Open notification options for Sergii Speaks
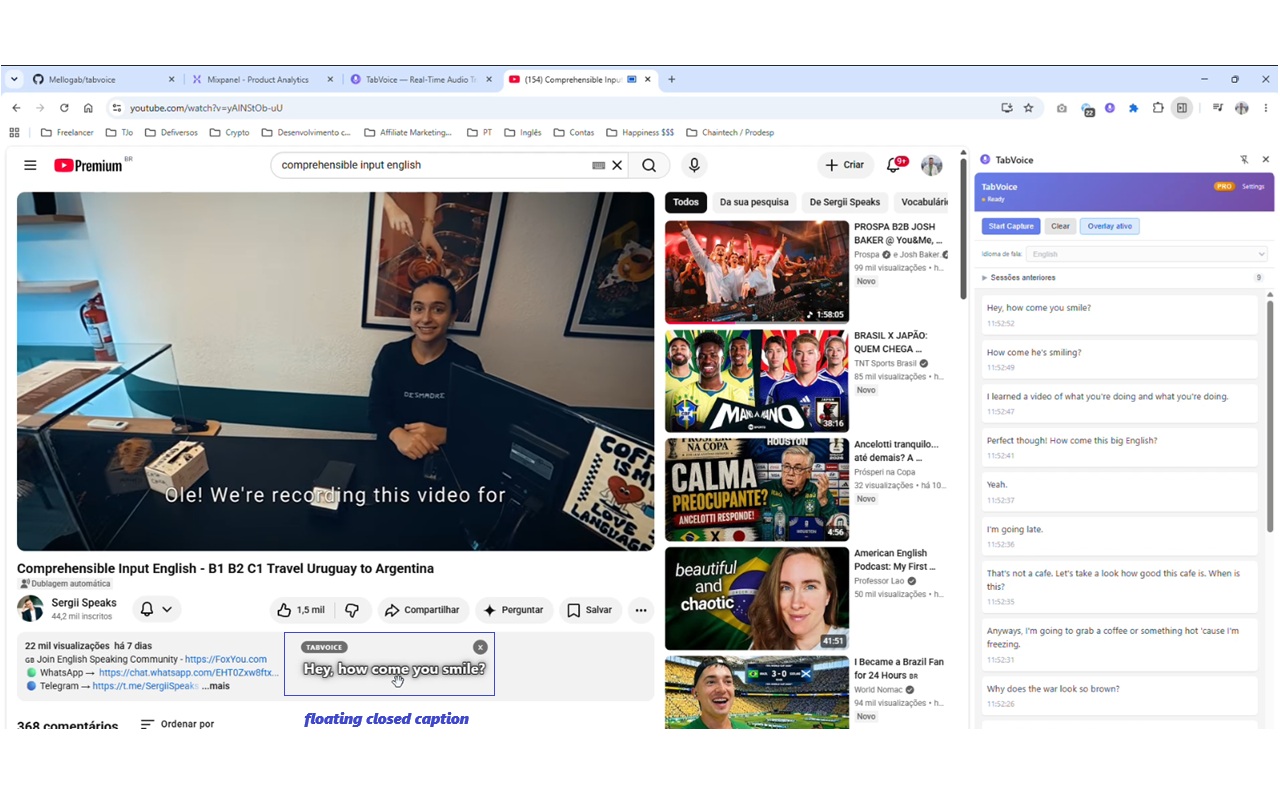Screen dimensions: 1280x800 156,609
